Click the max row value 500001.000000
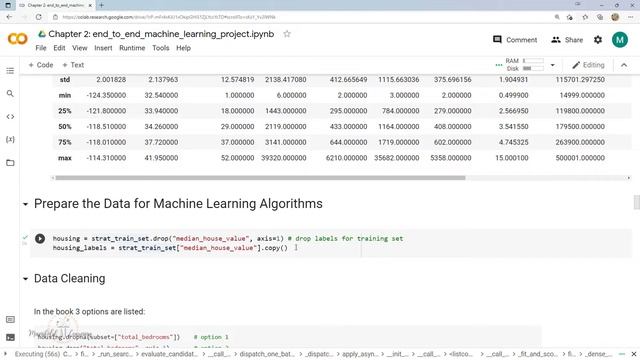Screen dimensions: 640x360 point(580,158)
